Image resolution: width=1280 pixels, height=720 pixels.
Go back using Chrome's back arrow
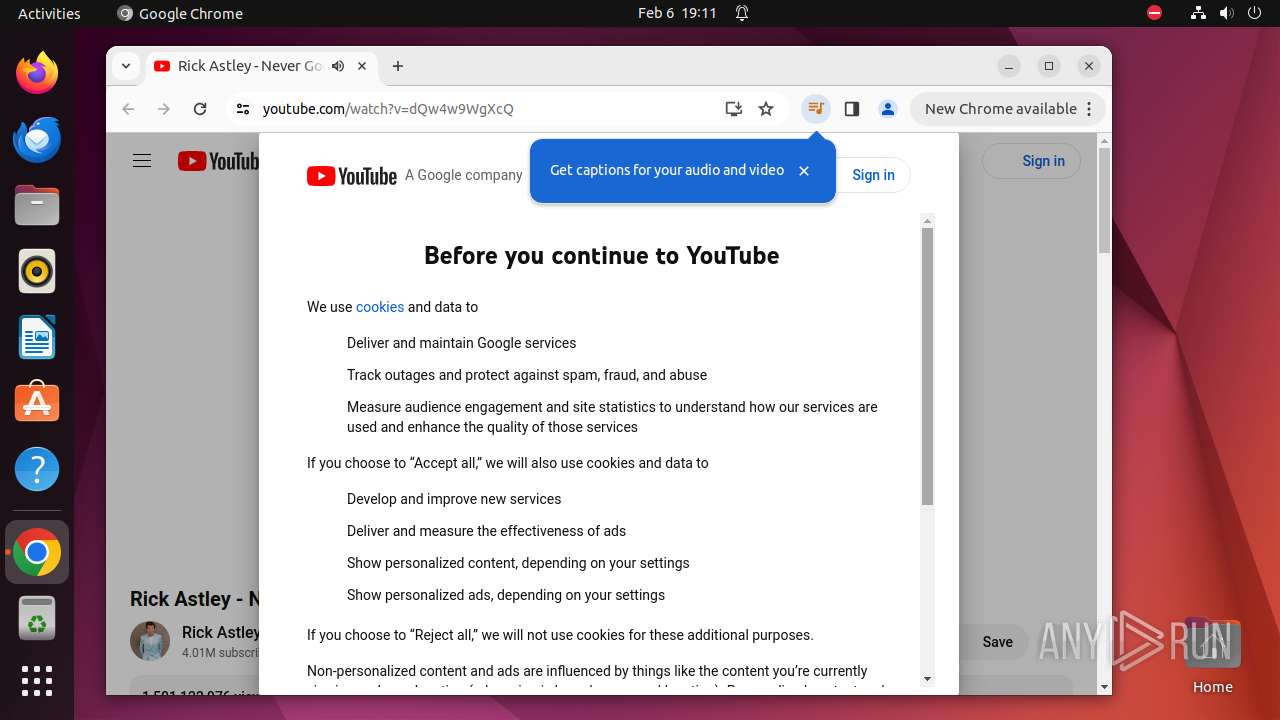(128, 109)
